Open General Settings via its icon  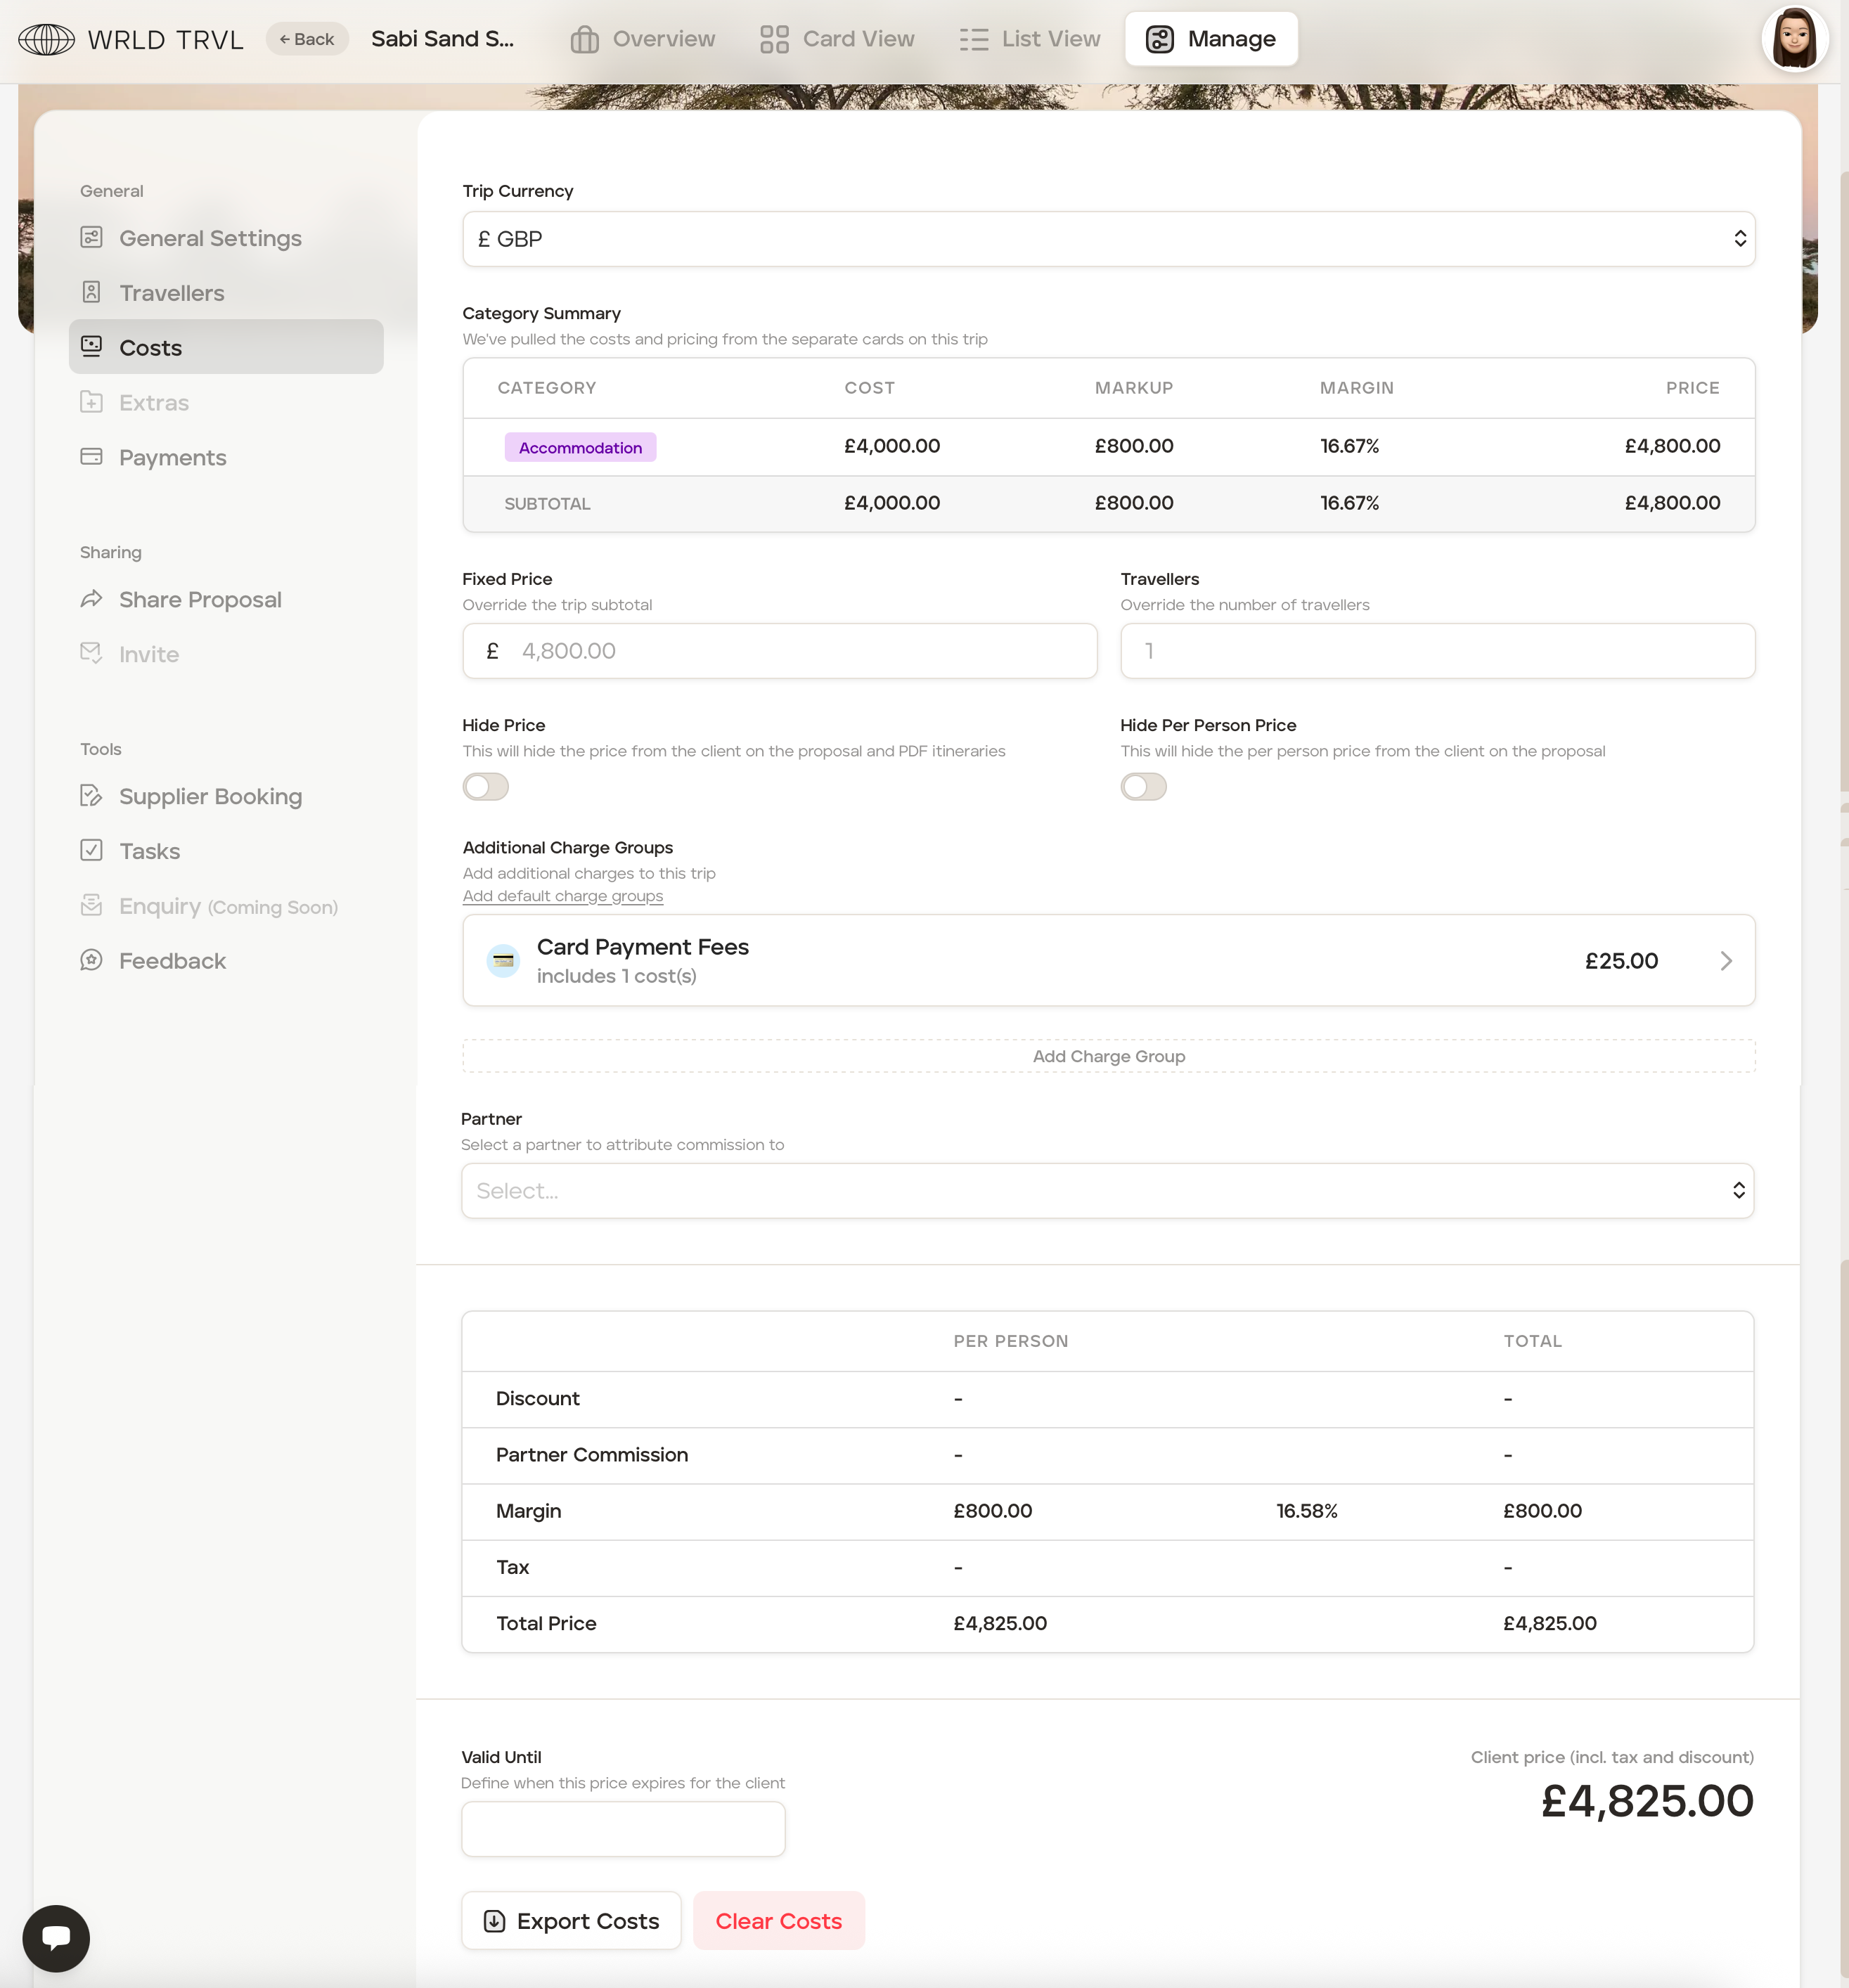[x=91, y=237]
